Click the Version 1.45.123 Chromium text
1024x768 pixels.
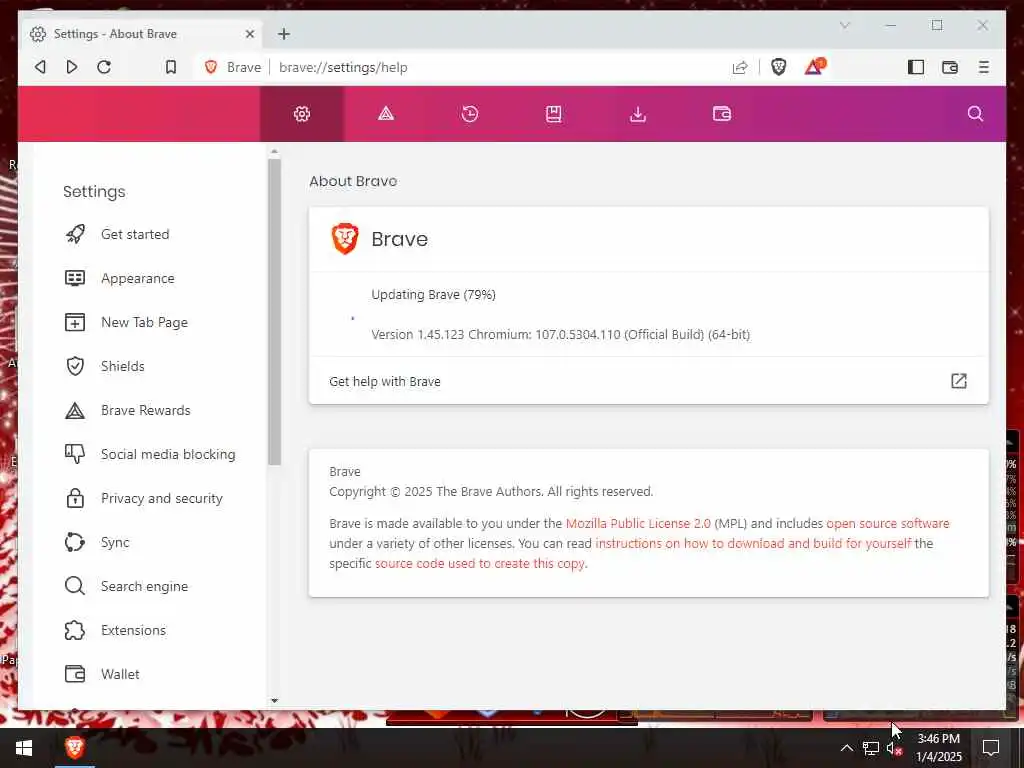pos(560,335)
